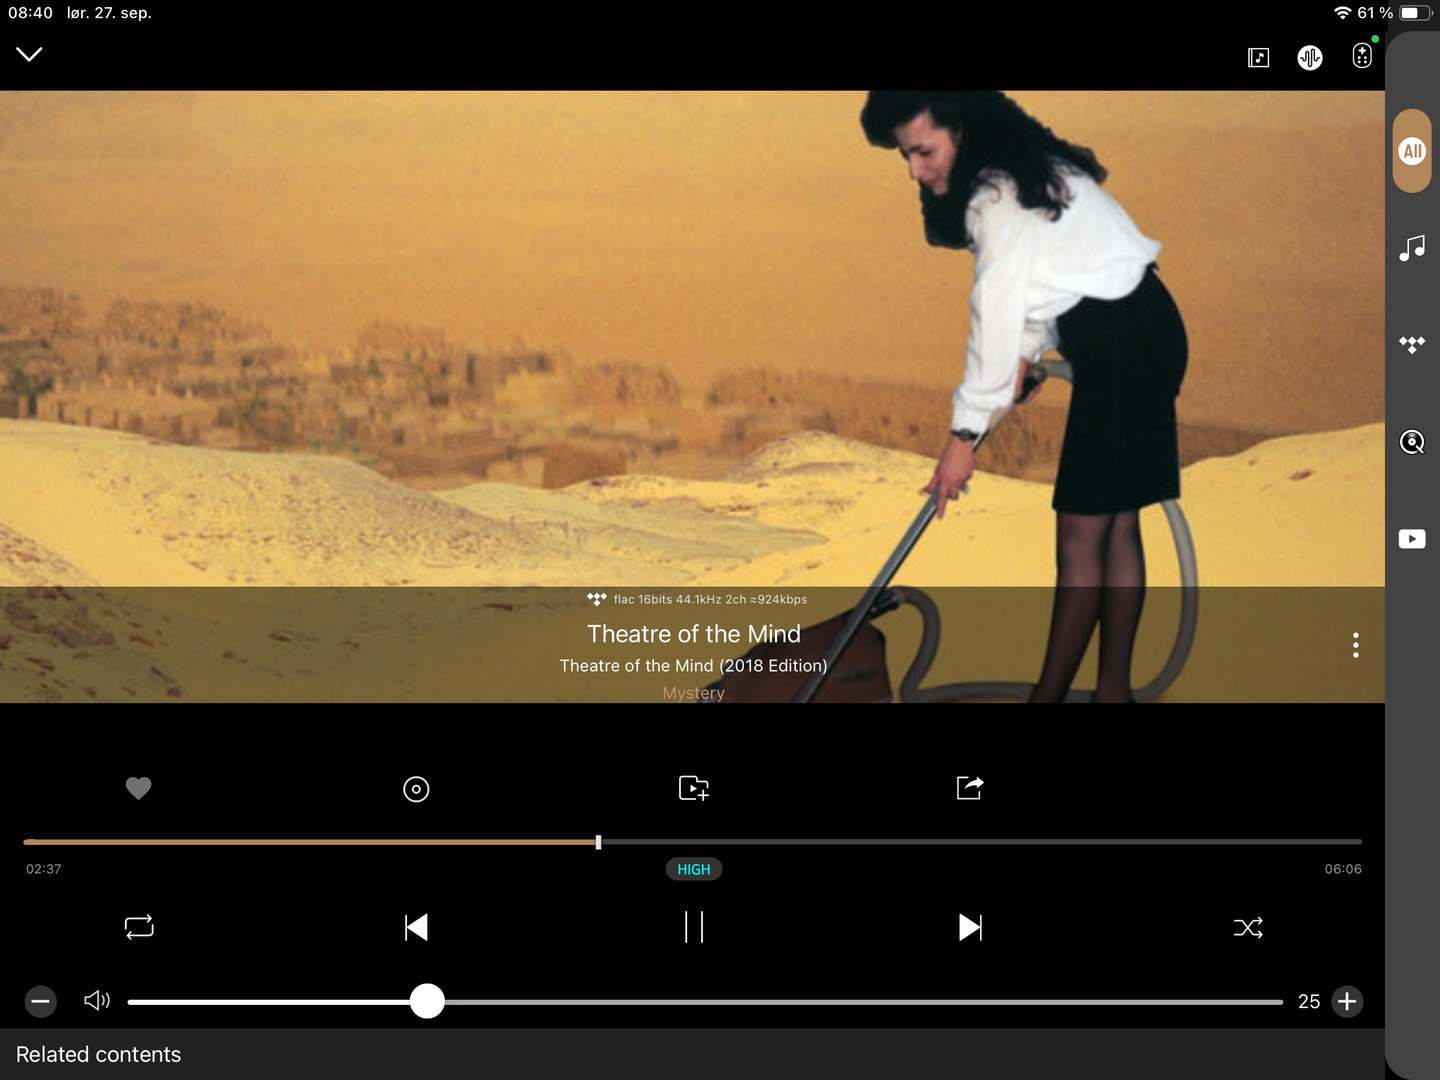Image resolution: width=1440 pixels, height=1080 pixels.
Task: Pause the current track
Action: click(694, 927)
